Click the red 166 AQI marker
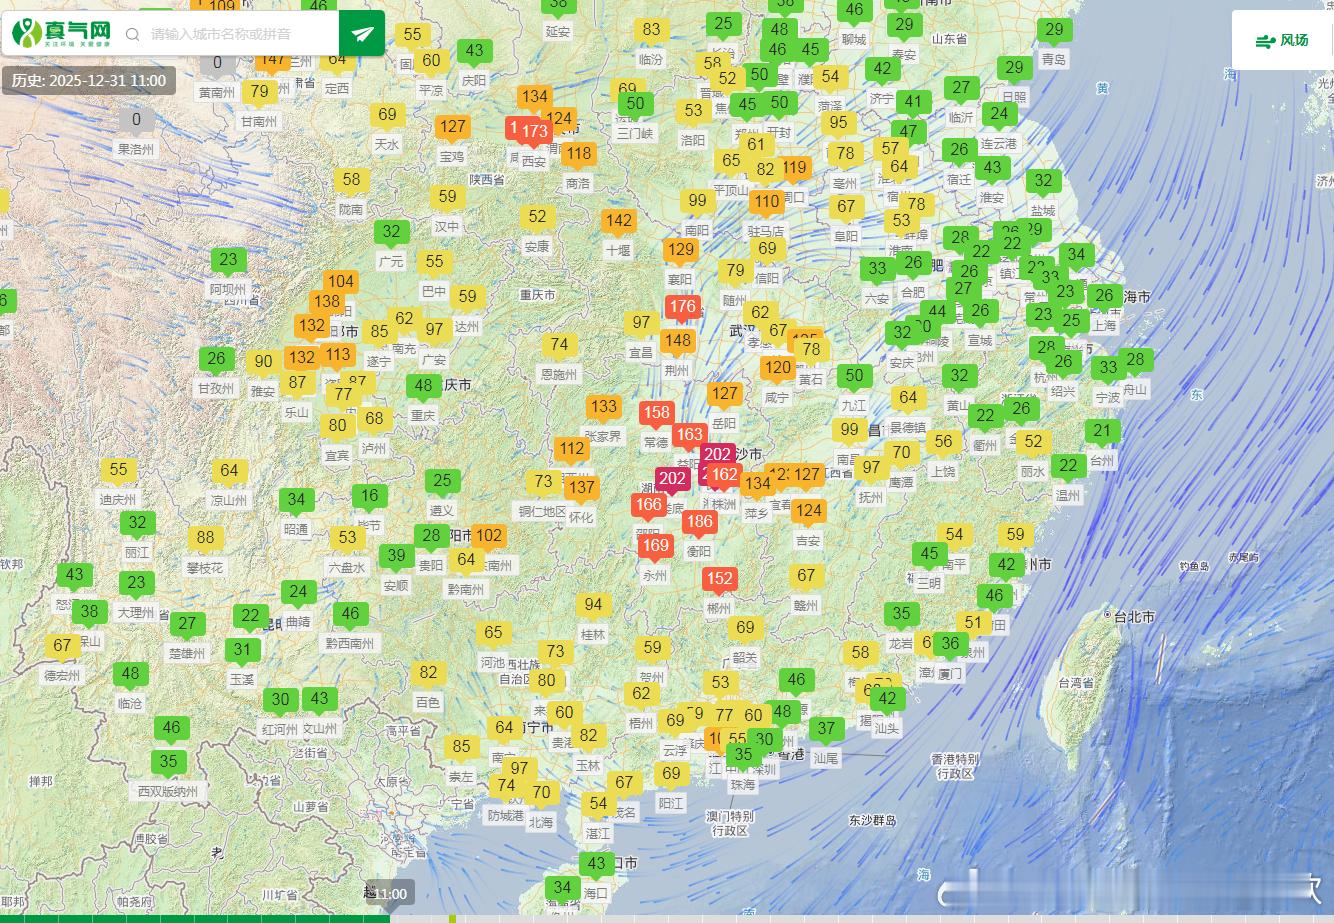The image size is (1334, 923). tap(648, 506)
